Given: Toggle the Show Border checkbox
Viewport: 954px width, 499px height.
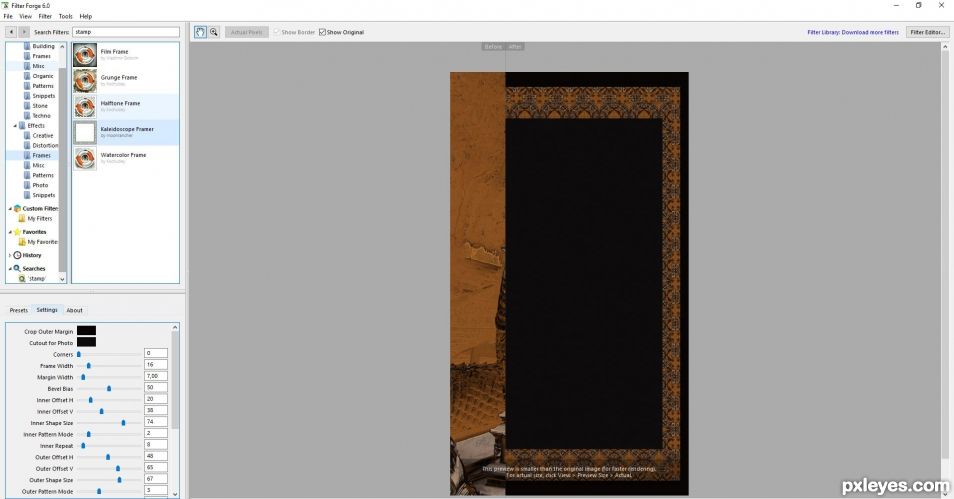Looking at the screenshot, I should tap(277, 32).
